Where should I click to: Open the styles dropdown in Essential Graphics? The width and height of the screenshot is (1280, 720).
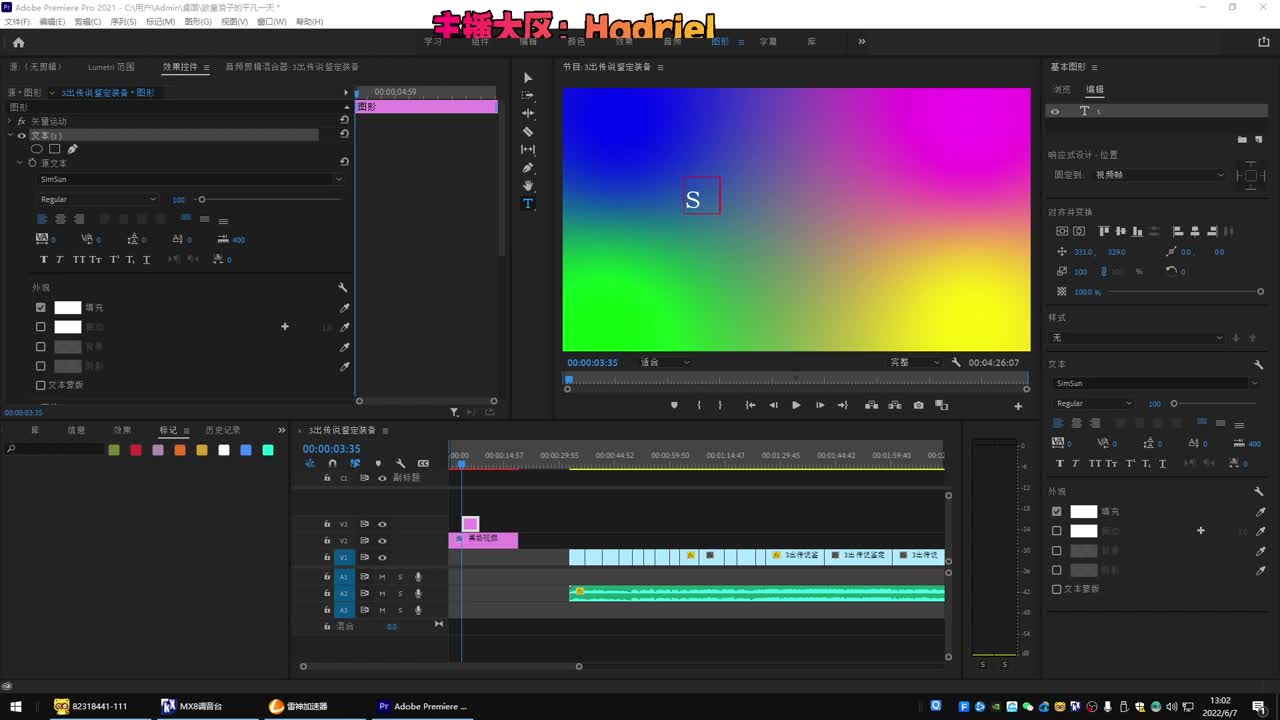coord(1137,338)
